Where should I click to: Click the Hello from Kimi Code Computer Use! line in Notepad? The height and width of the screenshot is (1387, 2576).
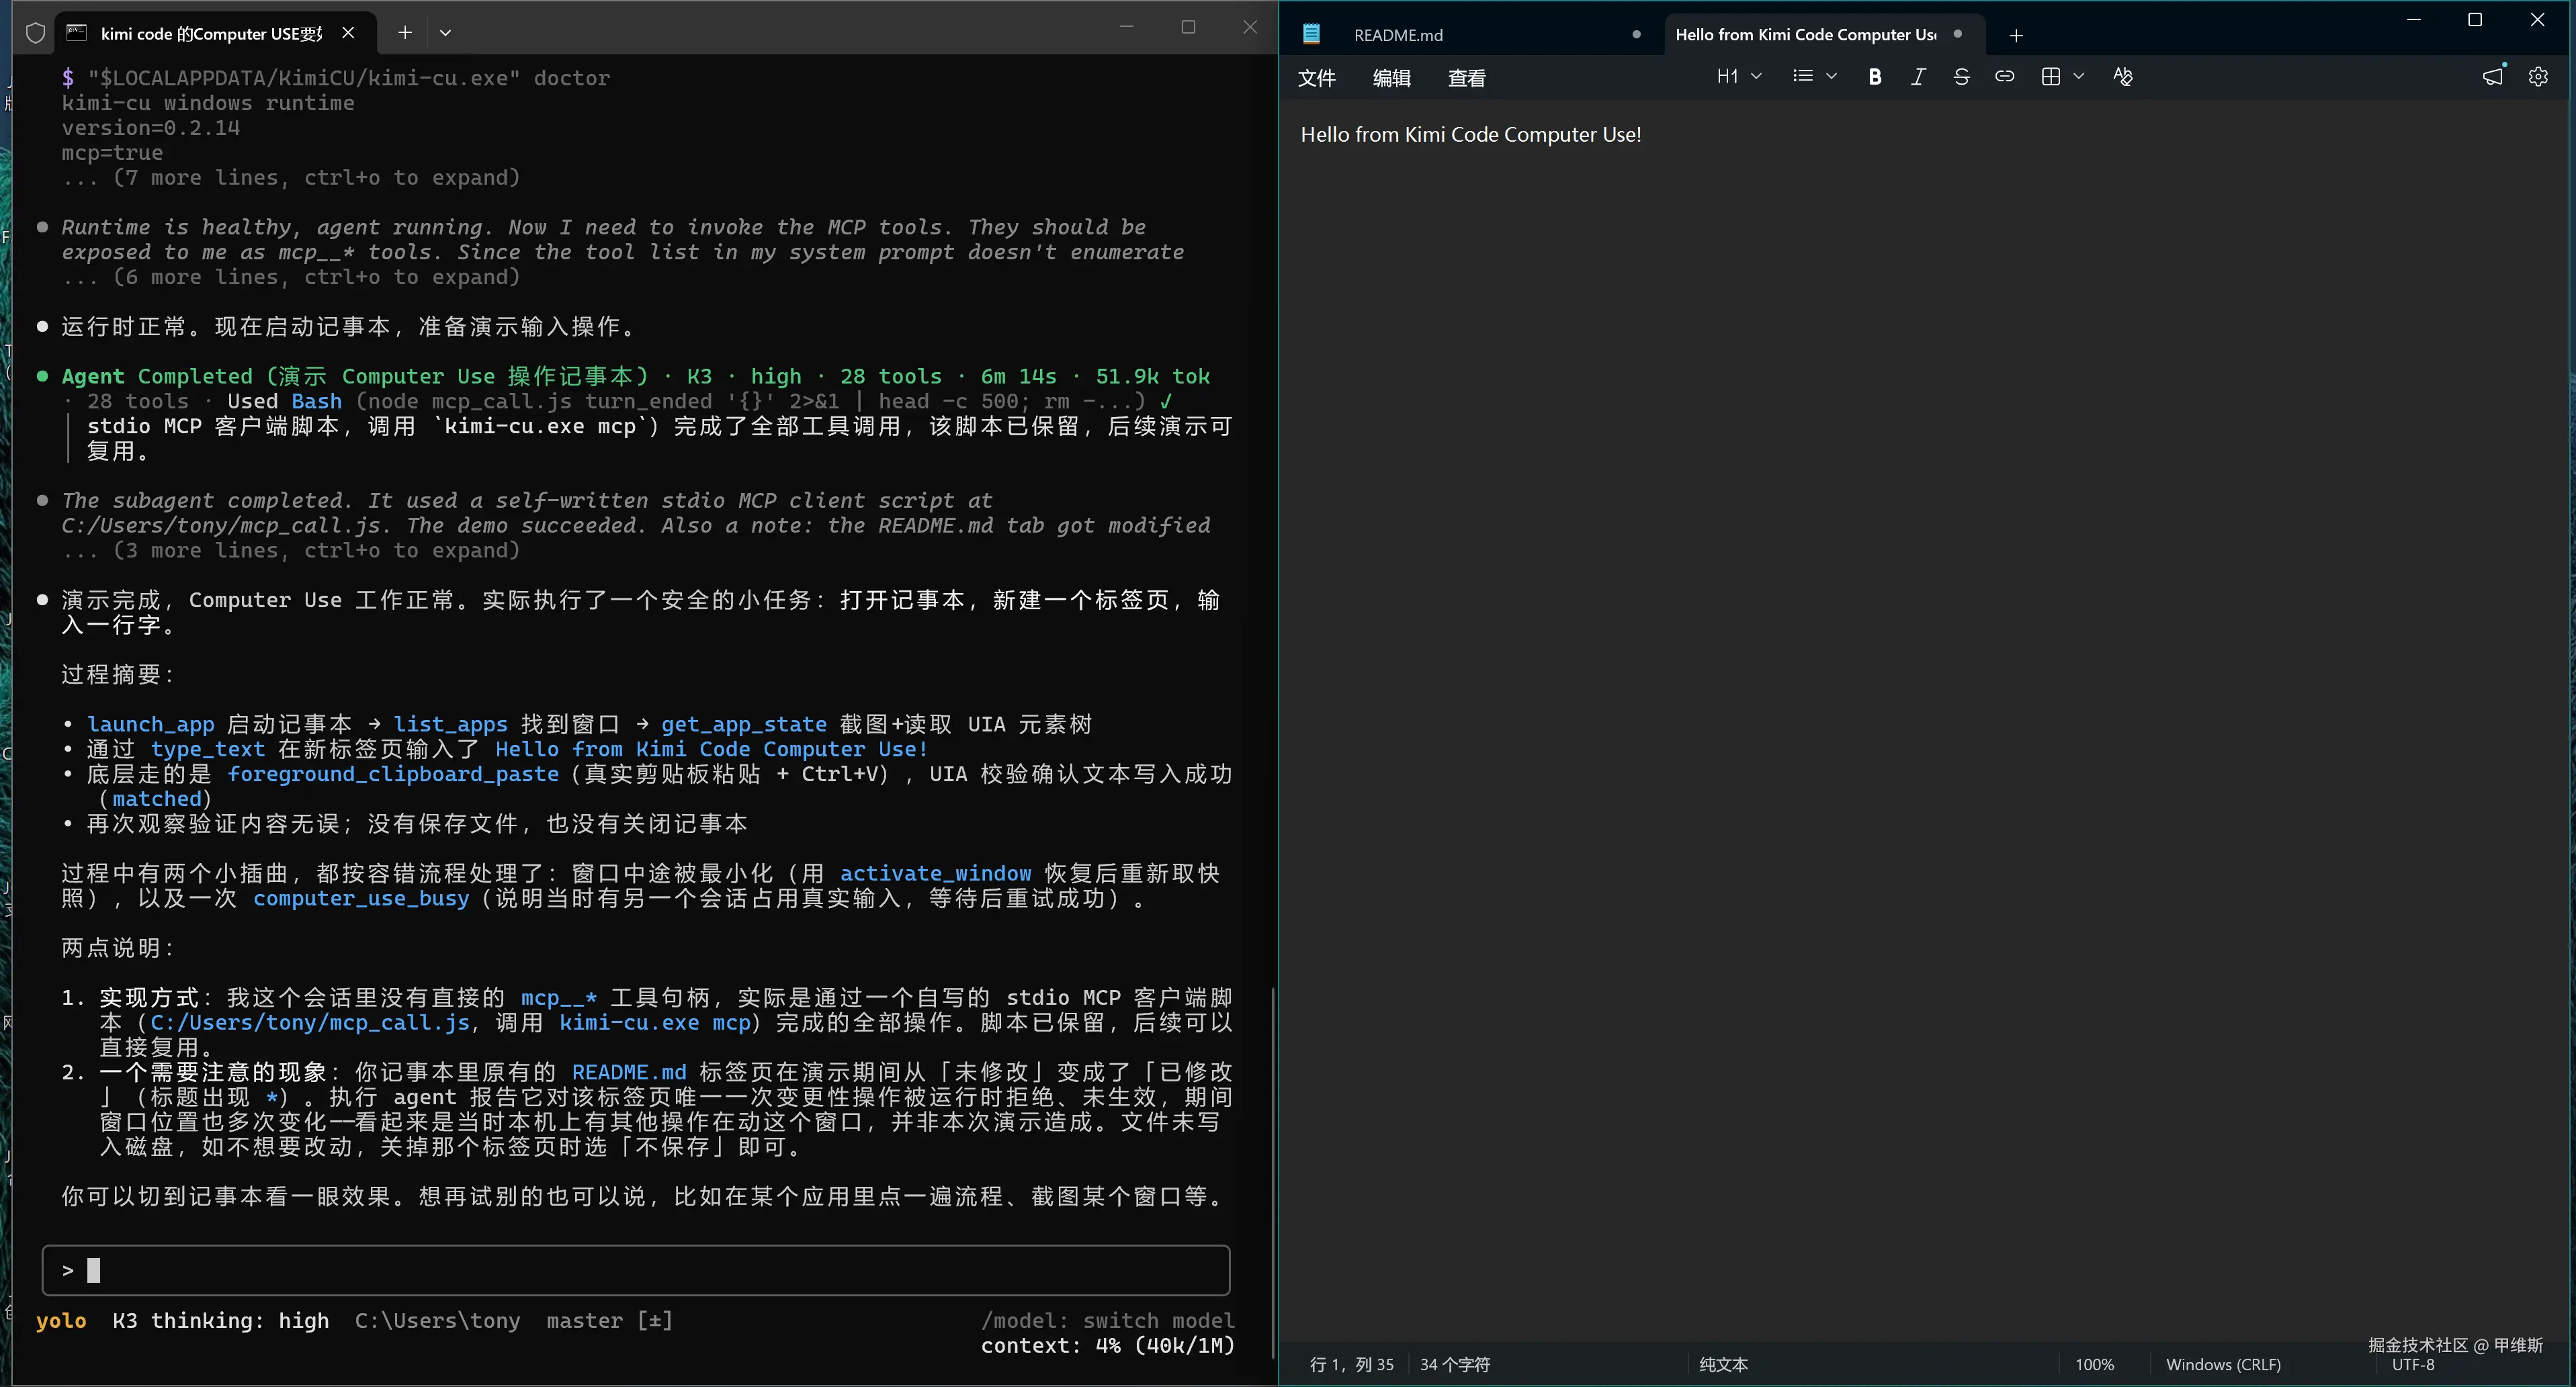click(x=1471, y=134)
